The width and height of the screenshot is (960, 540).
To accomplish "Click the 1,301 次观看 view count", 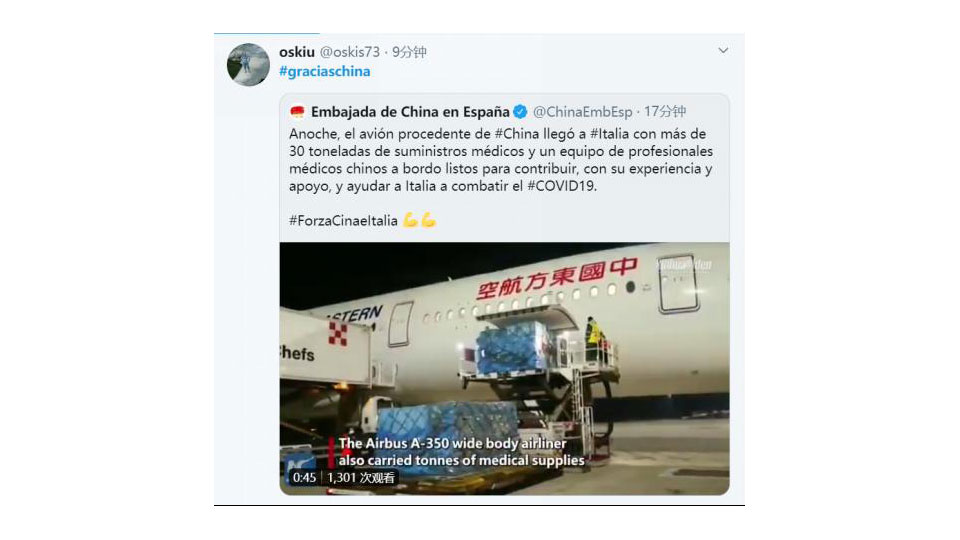I will 361,478.
